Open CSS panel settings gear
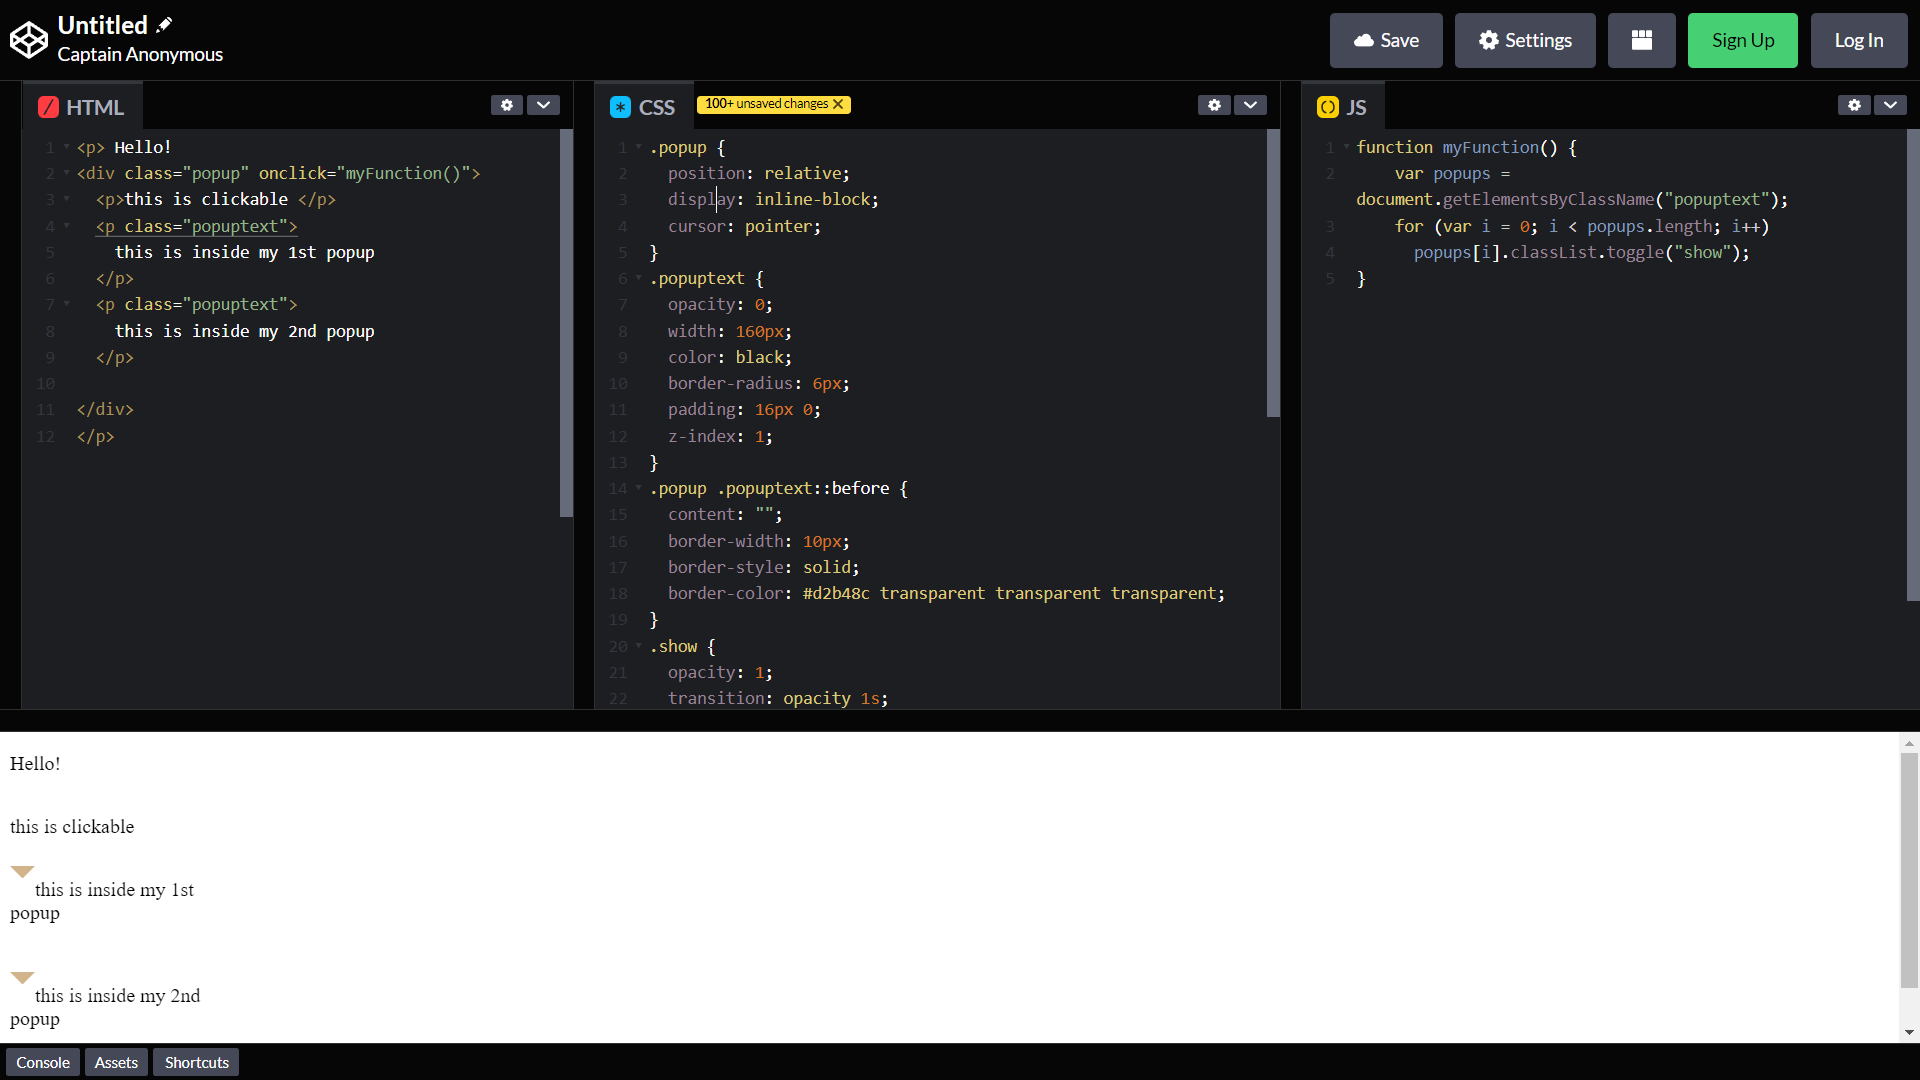The height and width of the screenshot is (1080, 1920). 1215,103
